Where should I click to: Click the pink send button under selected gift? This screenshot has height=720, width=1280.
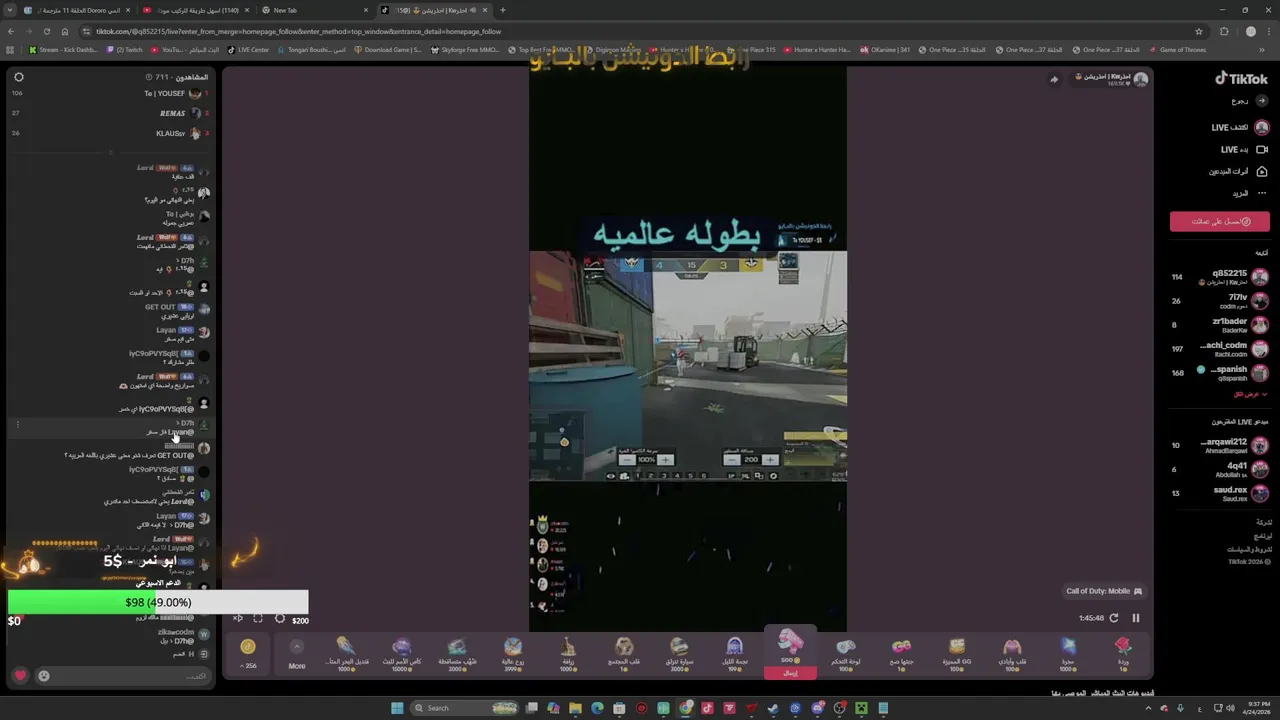click(x=790, y=673)
